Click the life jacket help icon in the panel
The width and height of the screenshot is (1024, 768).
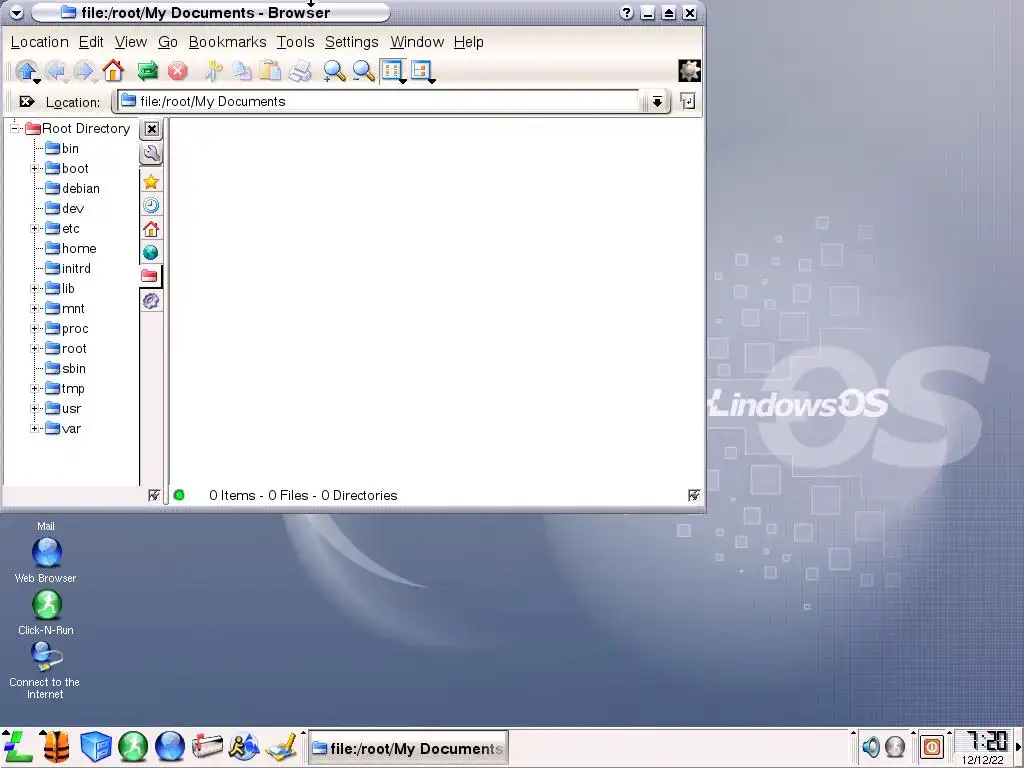[x=56, y=746]
